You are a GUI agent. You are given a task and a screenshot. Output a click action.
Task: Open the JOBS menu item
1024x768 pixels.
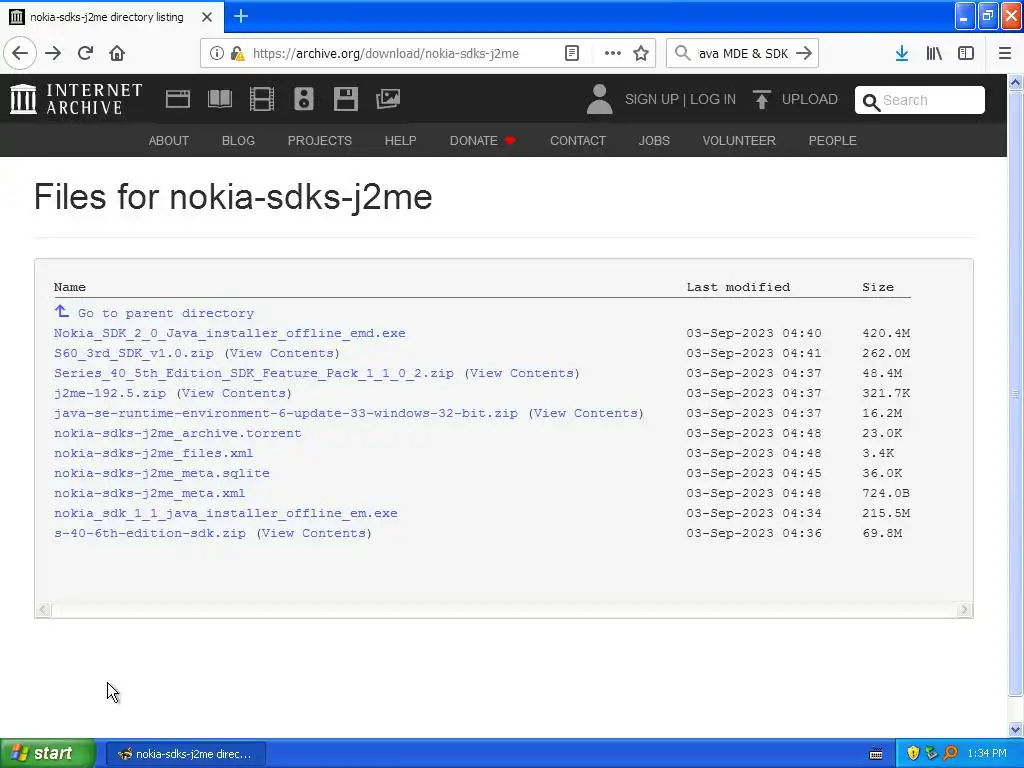tap(654, 140)
